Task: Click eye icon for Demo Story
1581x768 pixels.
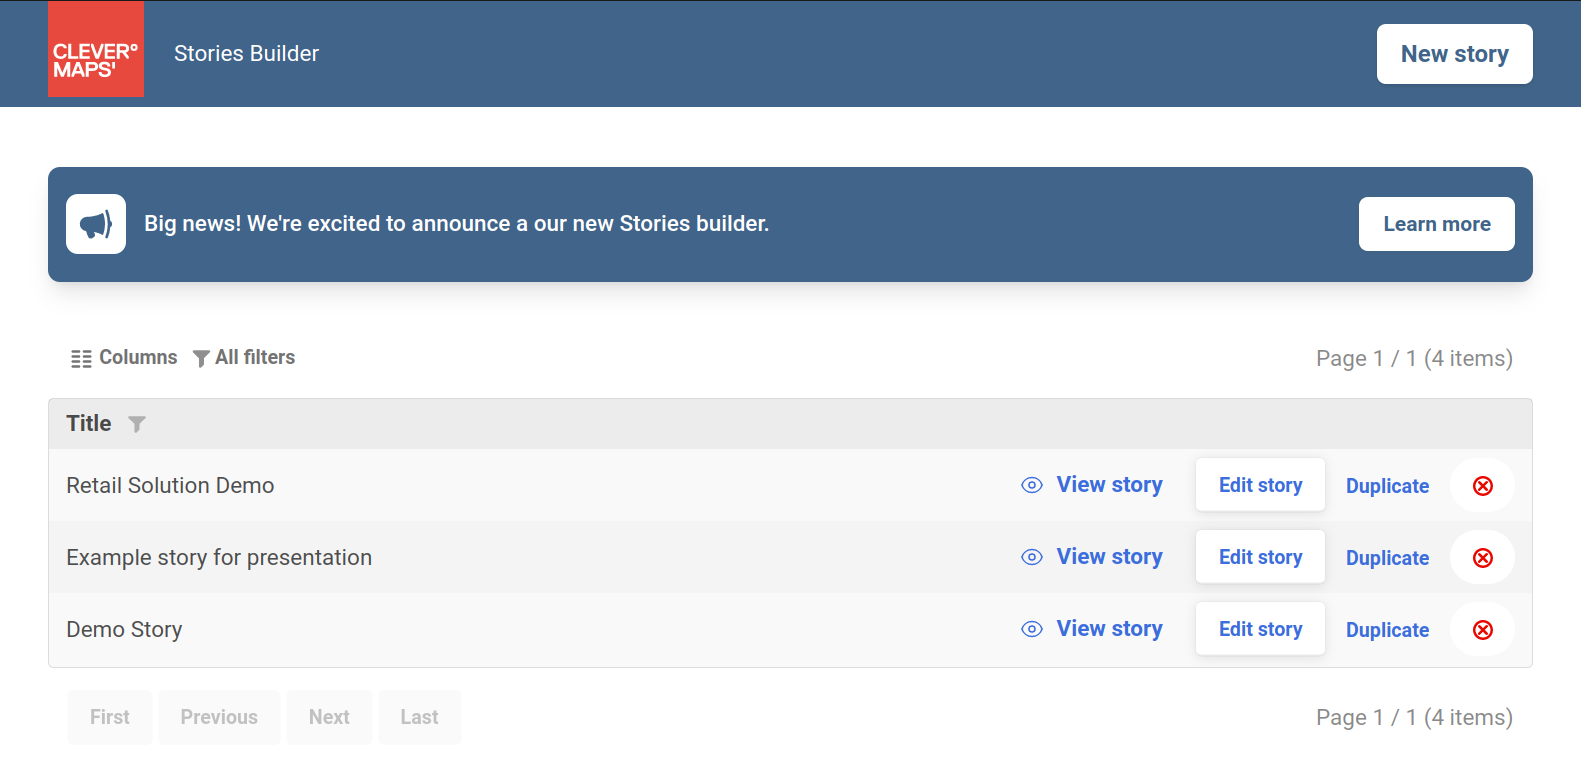Action: click(x=1031, y=629)
